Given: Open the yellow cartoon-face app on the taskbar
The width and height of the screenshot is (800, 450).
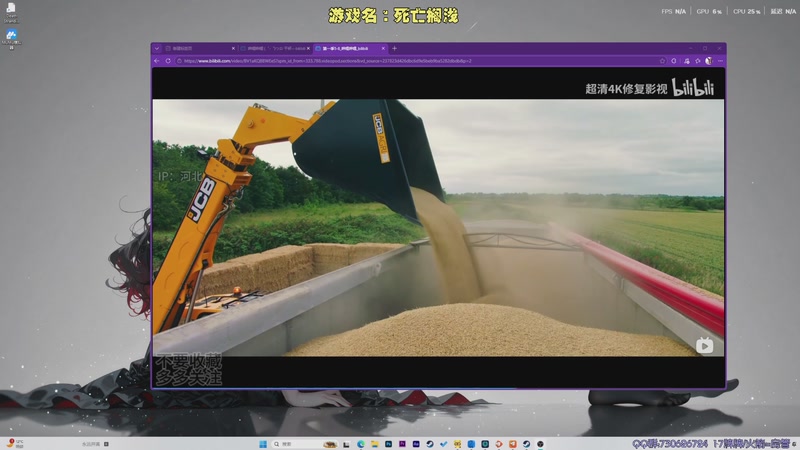Looking at the screenshot, I should 457,444.
